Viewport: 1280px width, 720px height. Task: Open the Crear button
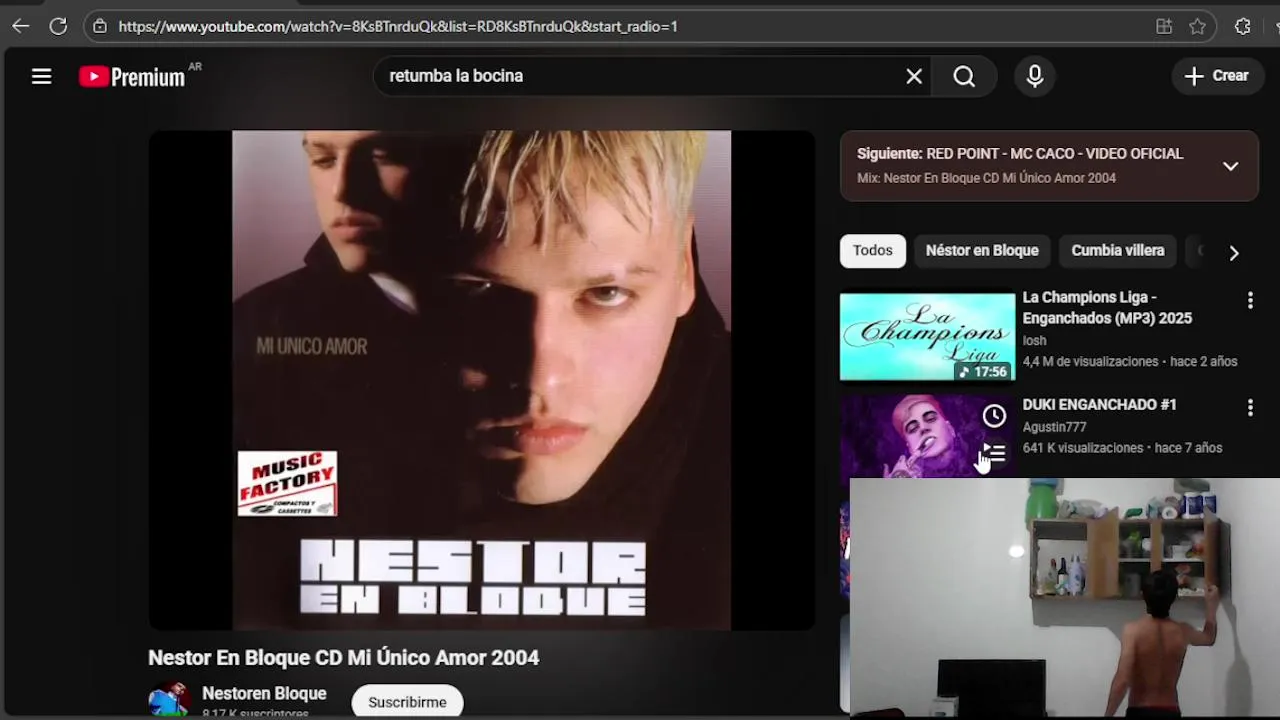[1217, 76]
